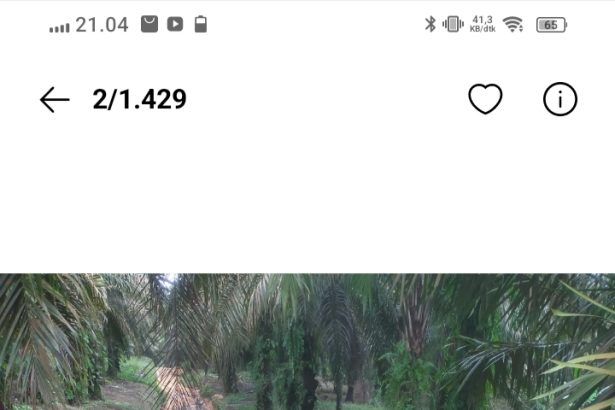Tap the back arrow

click(x=55, y=100)
